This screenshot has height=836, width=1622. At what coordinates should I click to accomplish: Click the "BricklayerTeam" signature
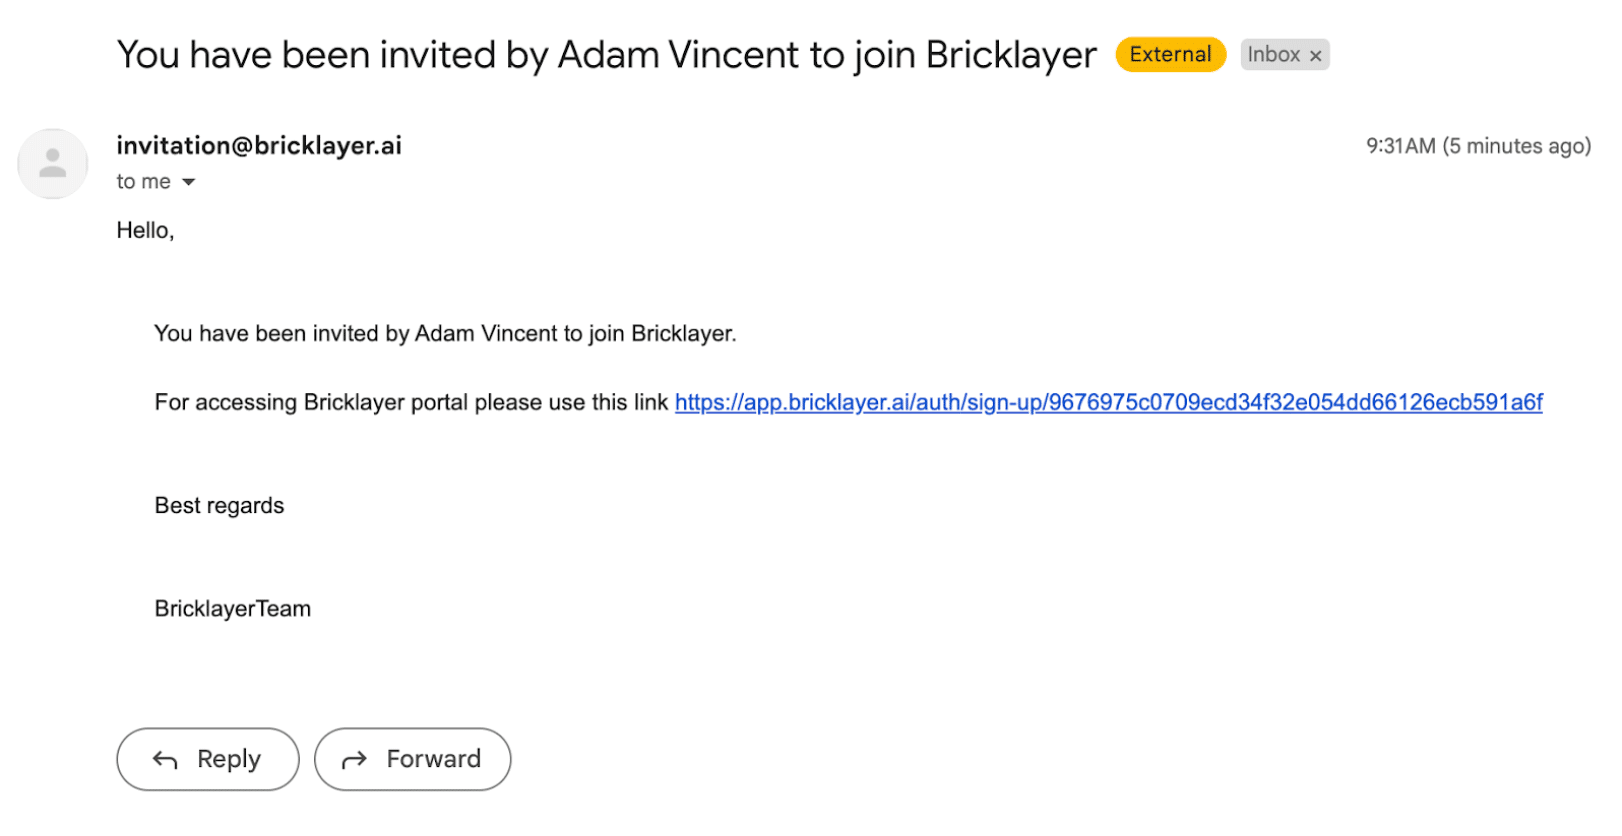tap(232, 609)
